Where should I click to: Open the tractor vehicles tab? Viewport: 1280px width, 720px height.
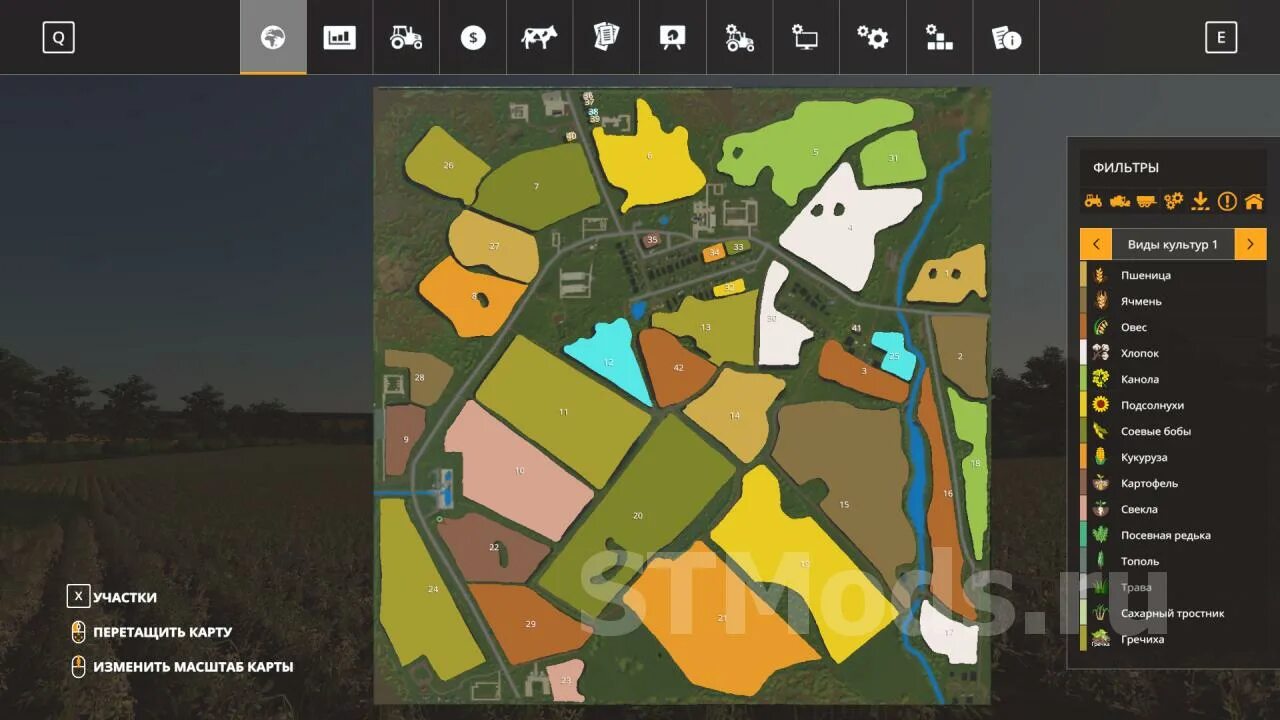pyautogui.click(x=406, y=38)
